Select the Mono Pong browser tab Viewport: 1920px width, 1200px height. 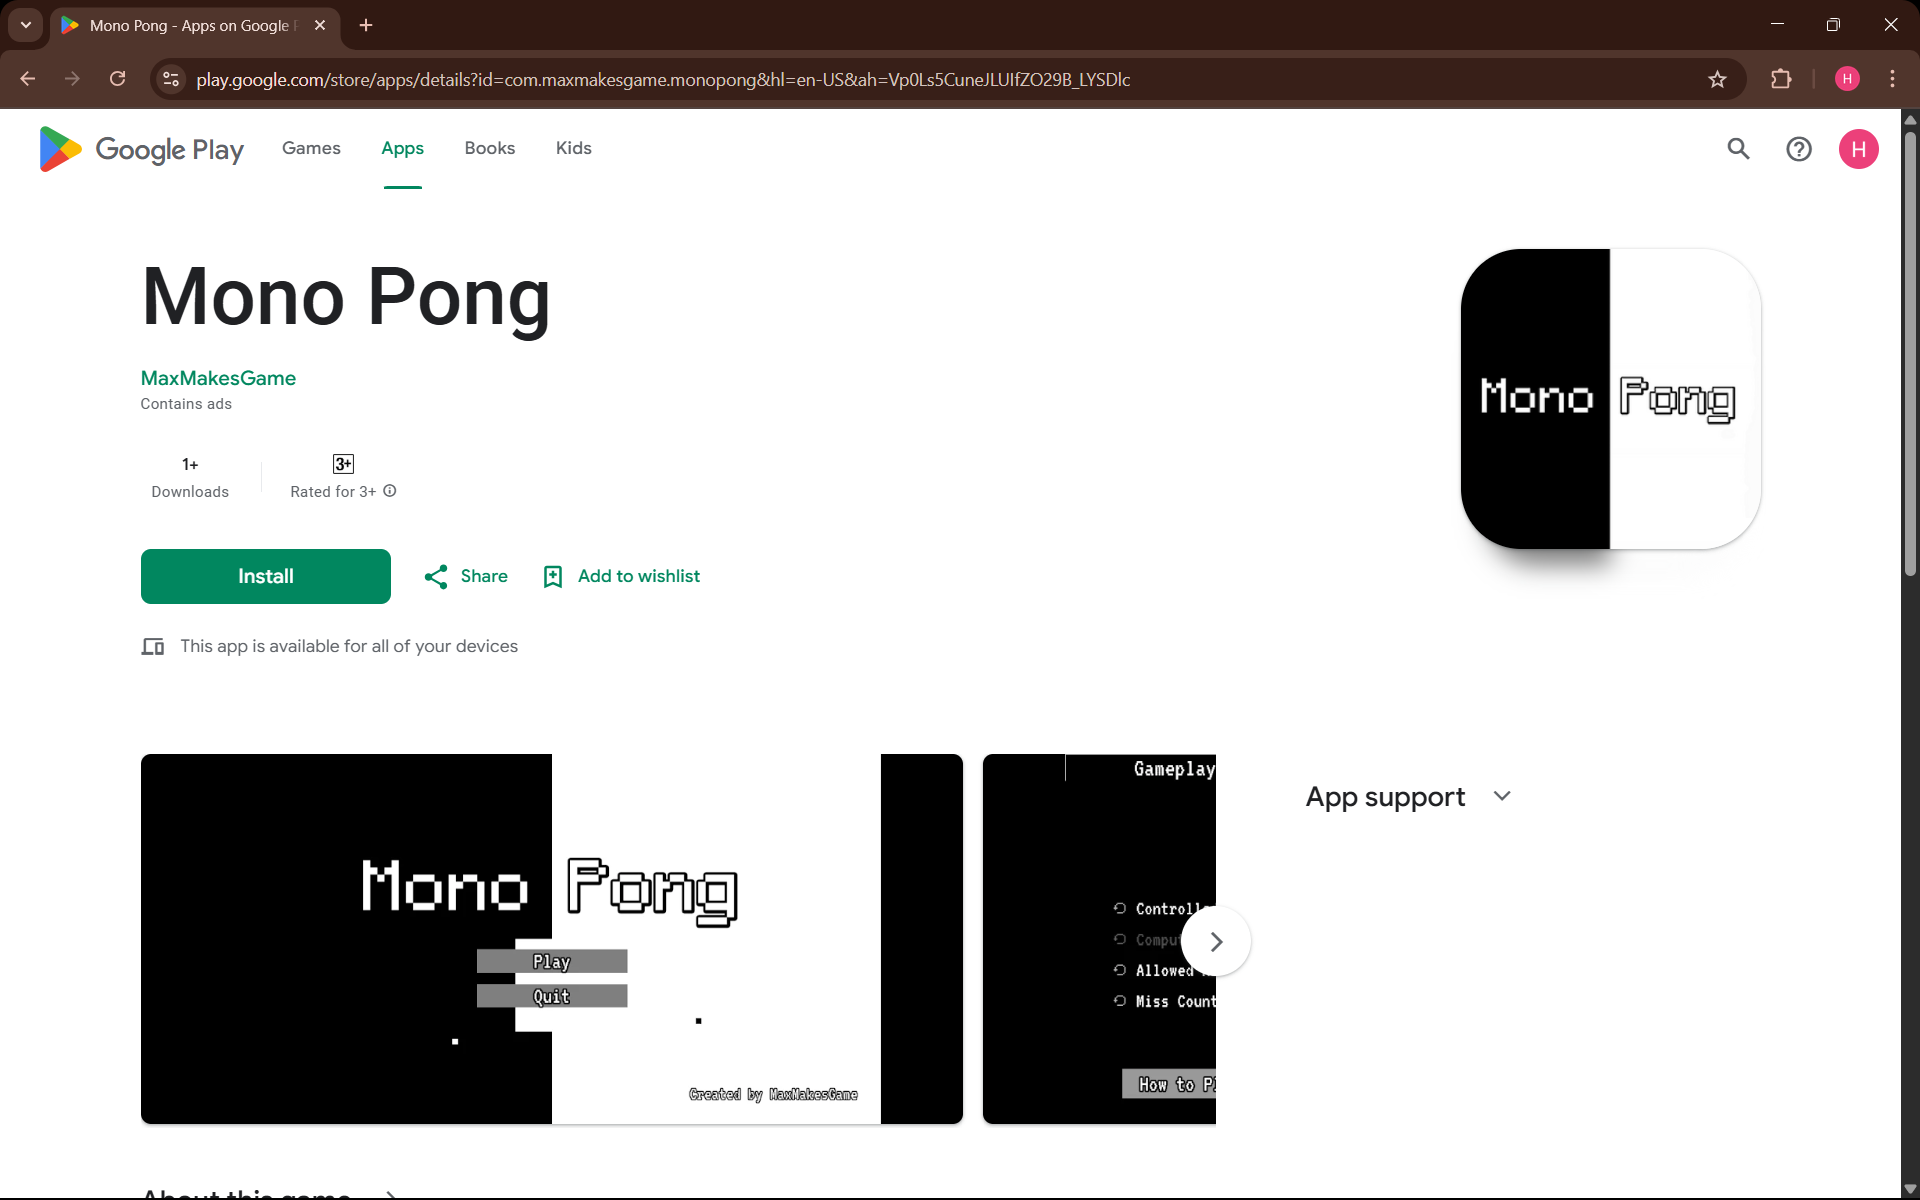point(195,25)
